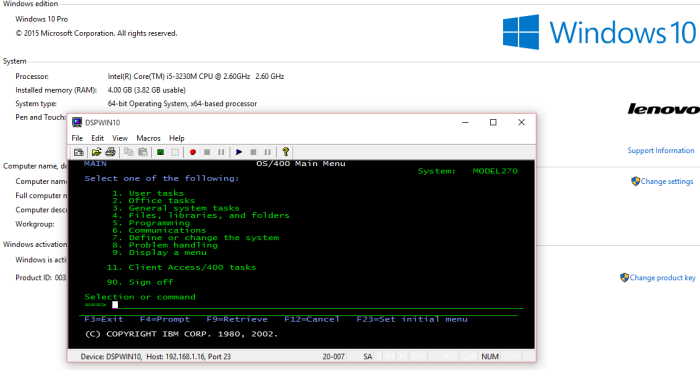The height and width of the screenshot is (370, 700).
Task: Click the pause button beside the red record dot
Action: 221,152
